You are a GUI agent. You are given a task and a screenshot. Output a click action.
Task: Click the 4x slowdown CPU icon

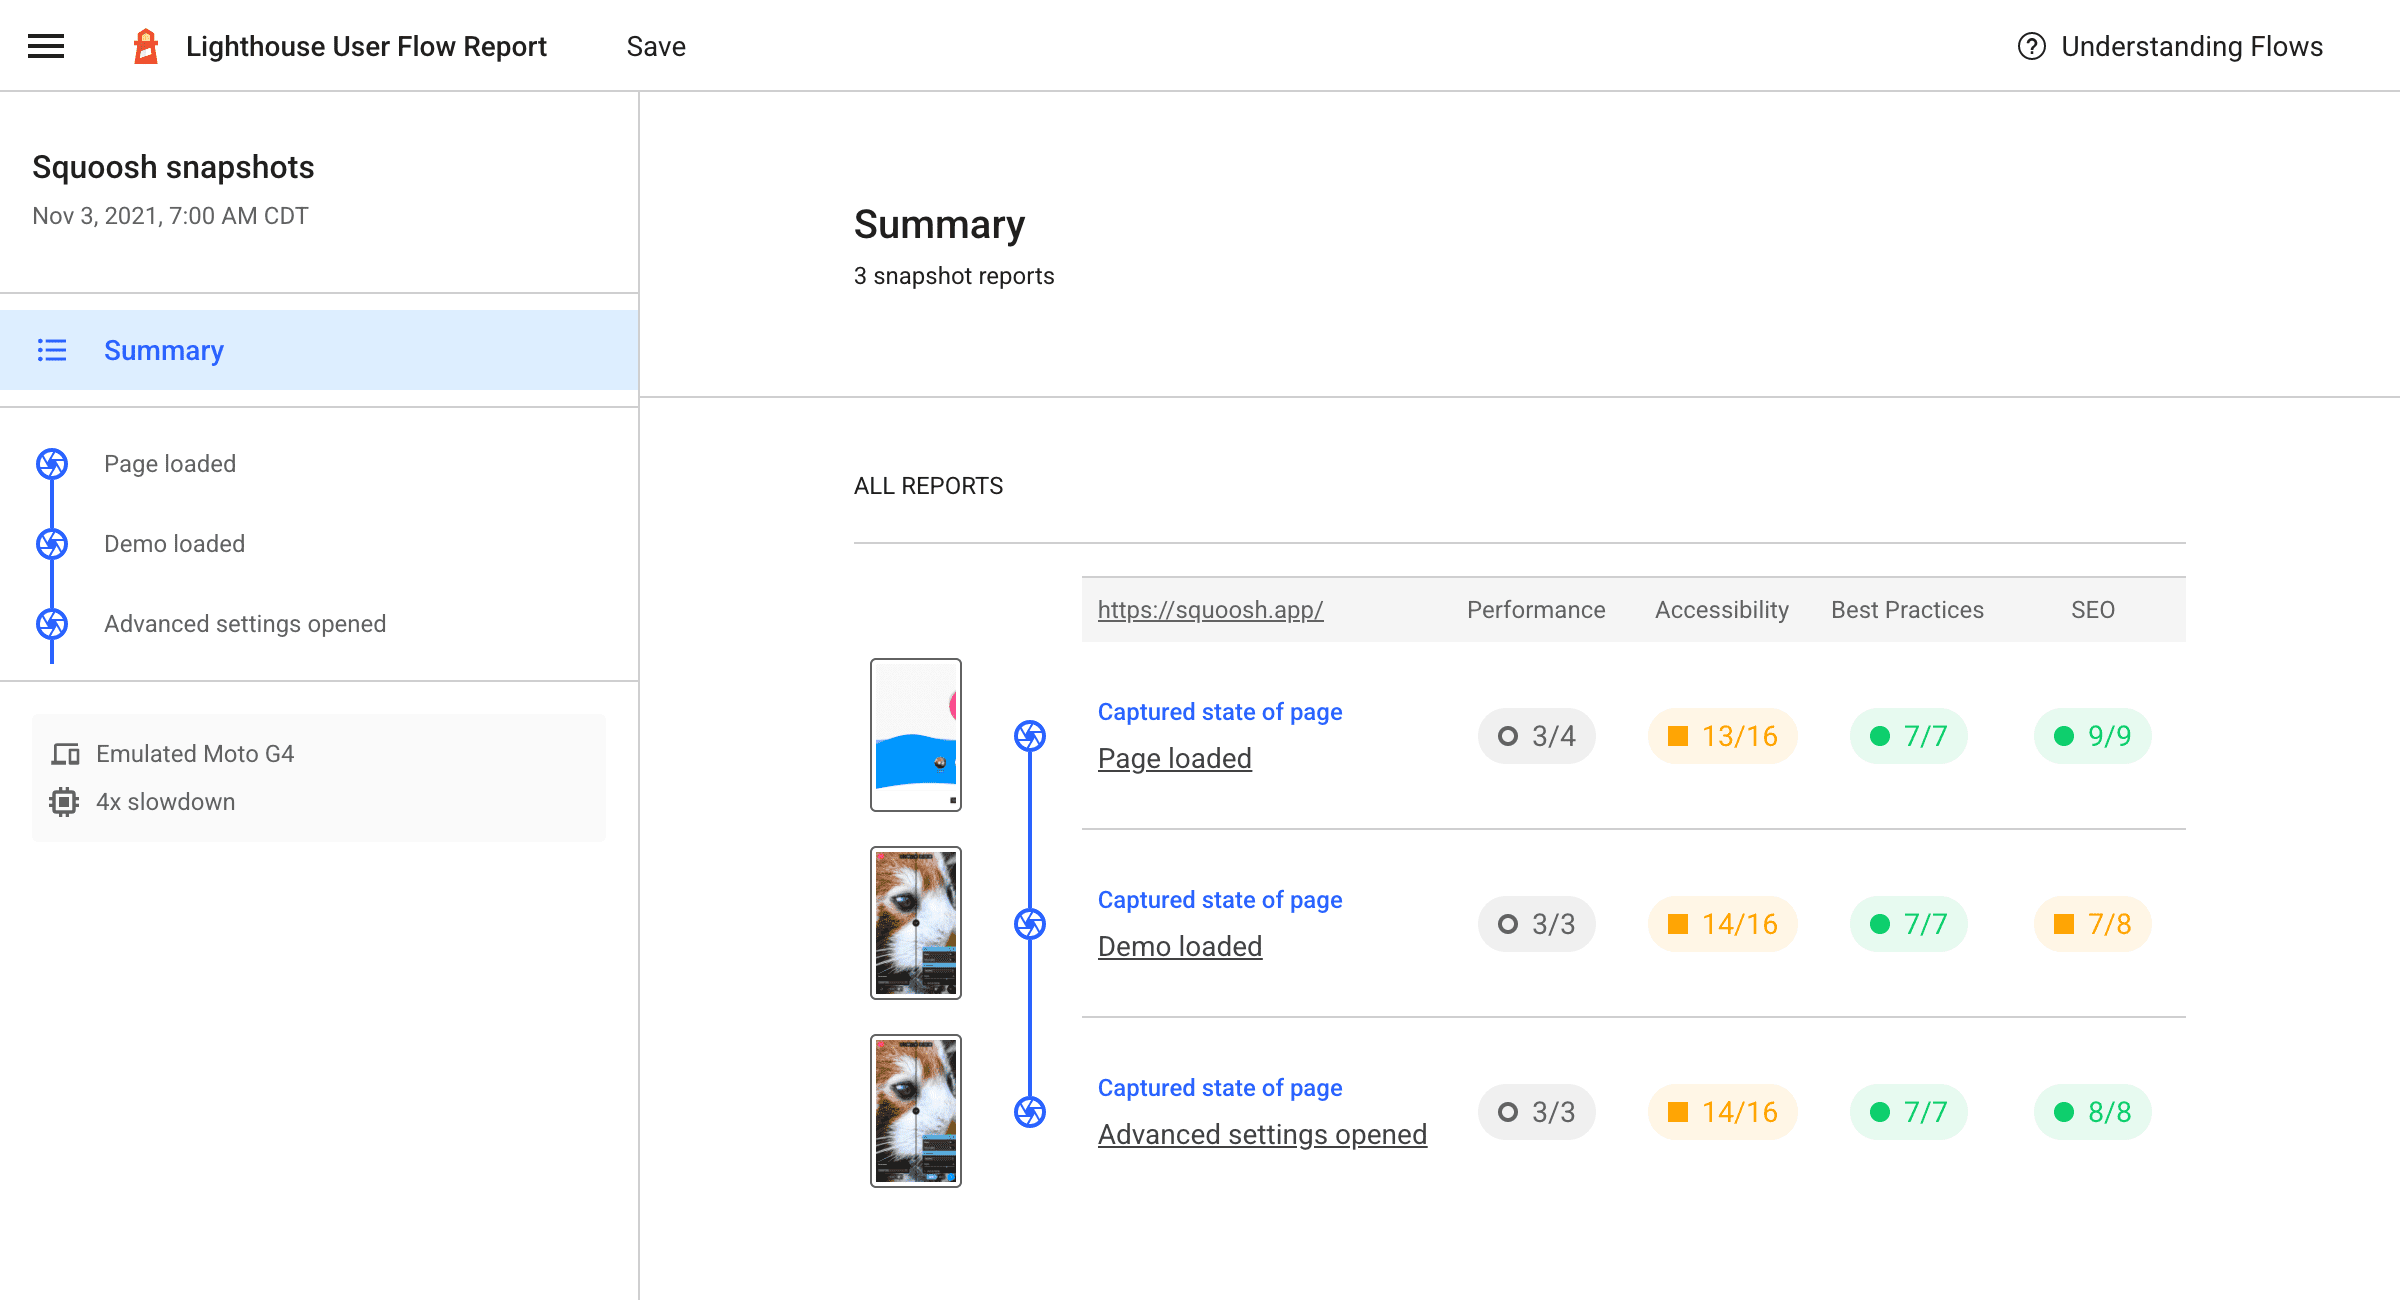(x=64, y=800)
